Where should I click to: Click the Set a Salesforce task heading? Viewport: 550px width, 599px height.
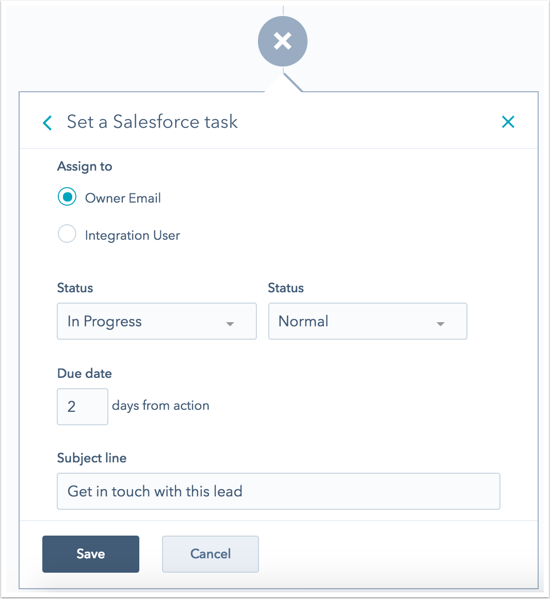[152, 122]
